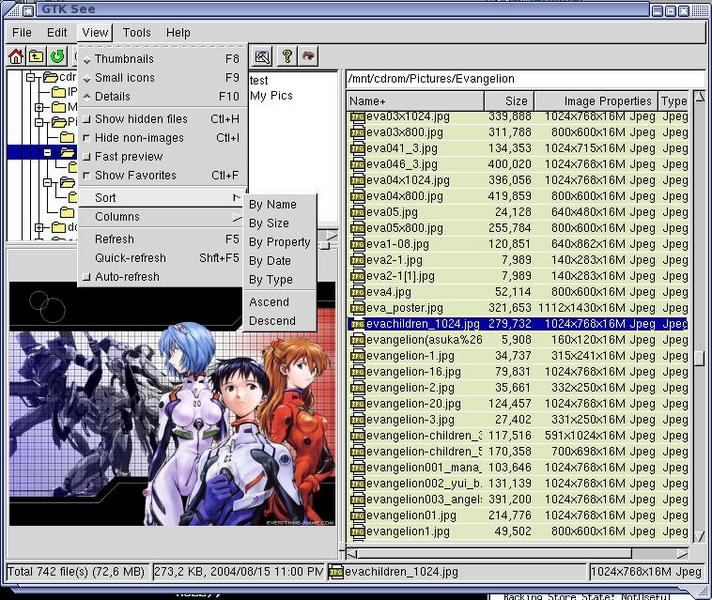The image size is (712, 600).
Task: Click JPG icon beside eva_poster.jpg
Action: (357, 308)
